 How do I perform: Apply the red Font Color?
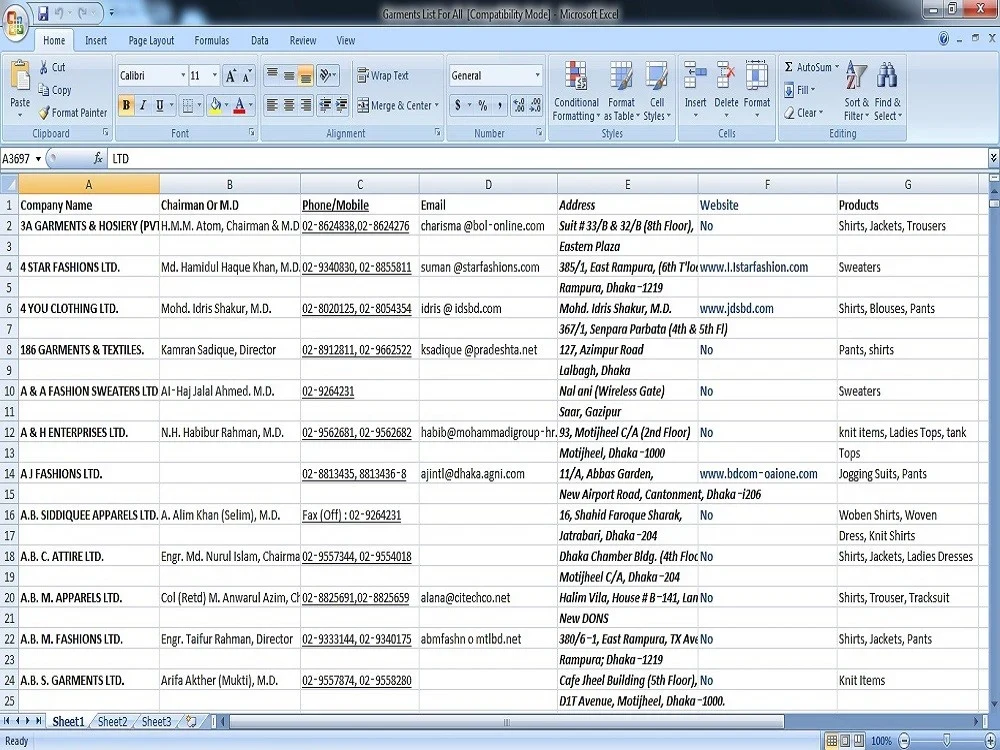(240, 105)
